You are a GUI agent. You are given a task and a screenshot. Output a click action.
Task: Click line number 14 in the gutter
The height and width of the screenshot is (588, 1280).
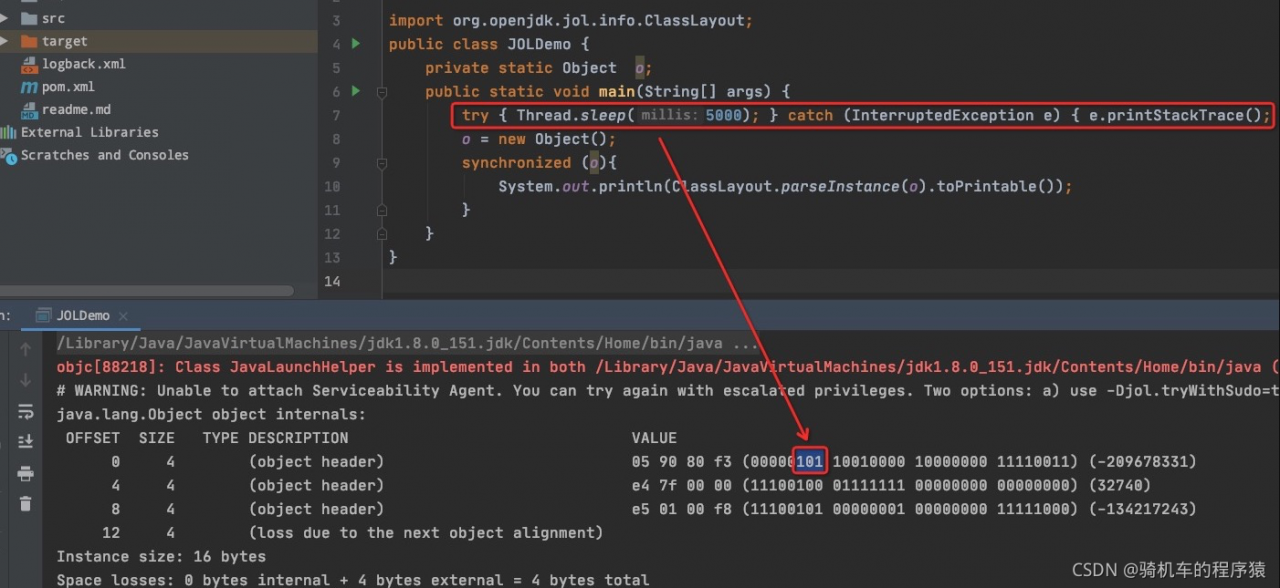333,281
